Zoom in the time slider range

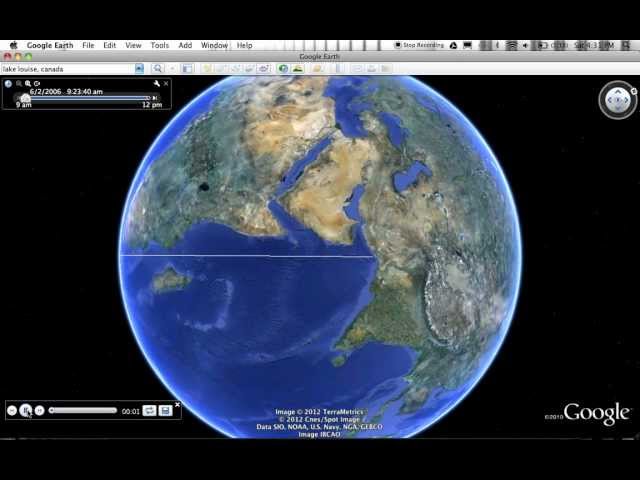(28, 84)
